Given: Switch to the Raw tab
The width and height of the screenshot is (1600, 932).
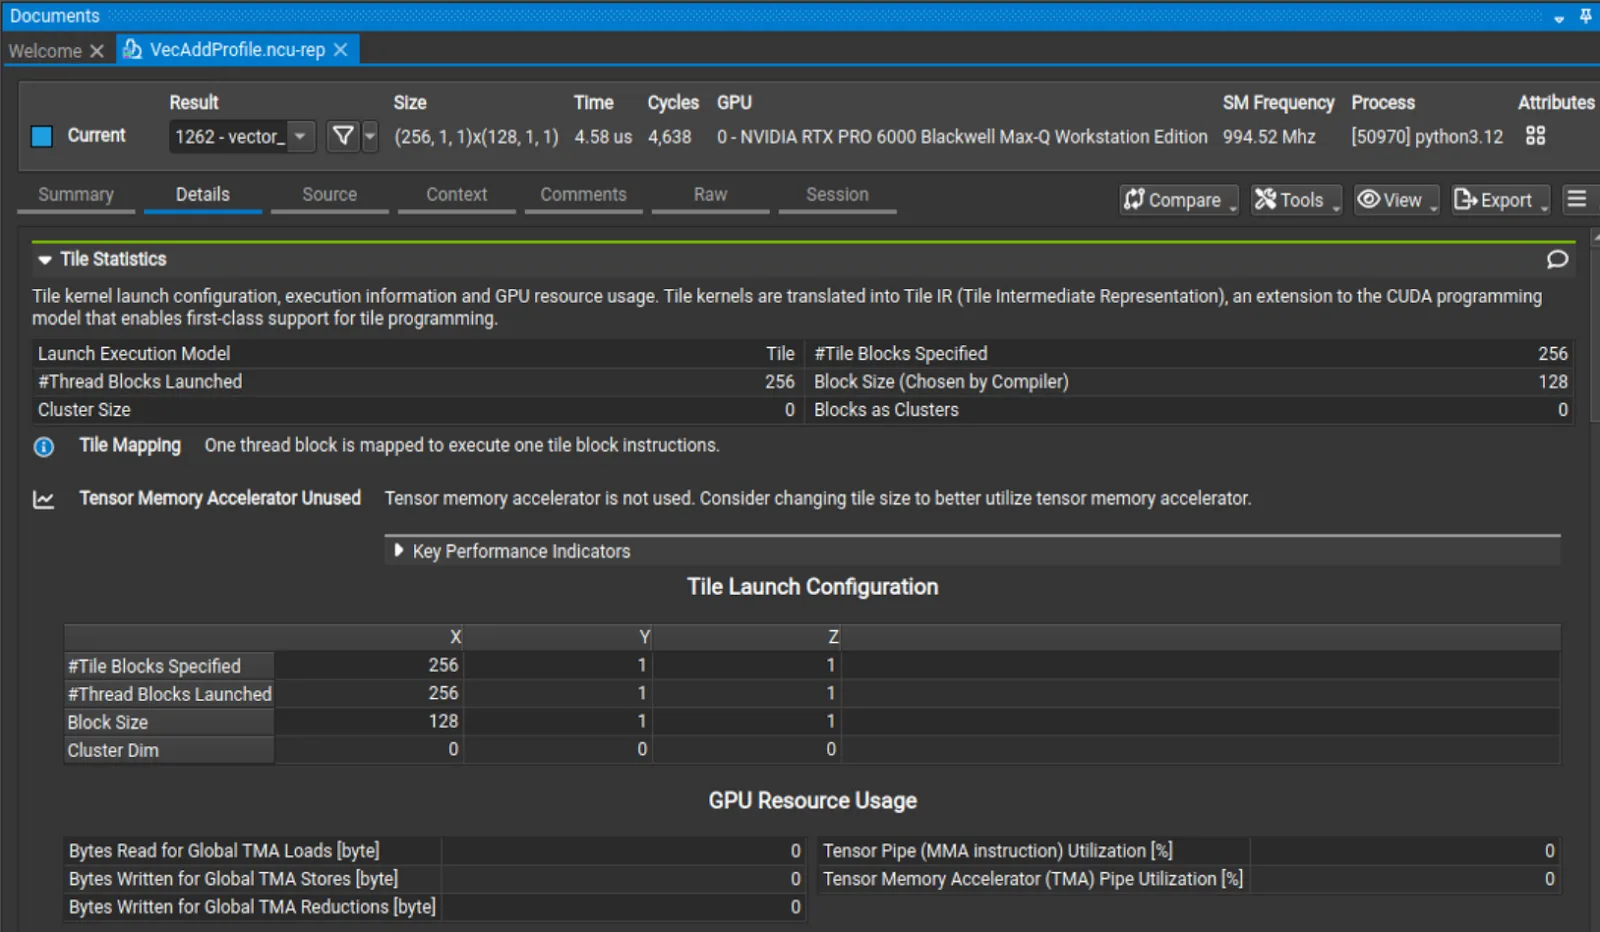Looking at the screenshot, I should point(710,194).
